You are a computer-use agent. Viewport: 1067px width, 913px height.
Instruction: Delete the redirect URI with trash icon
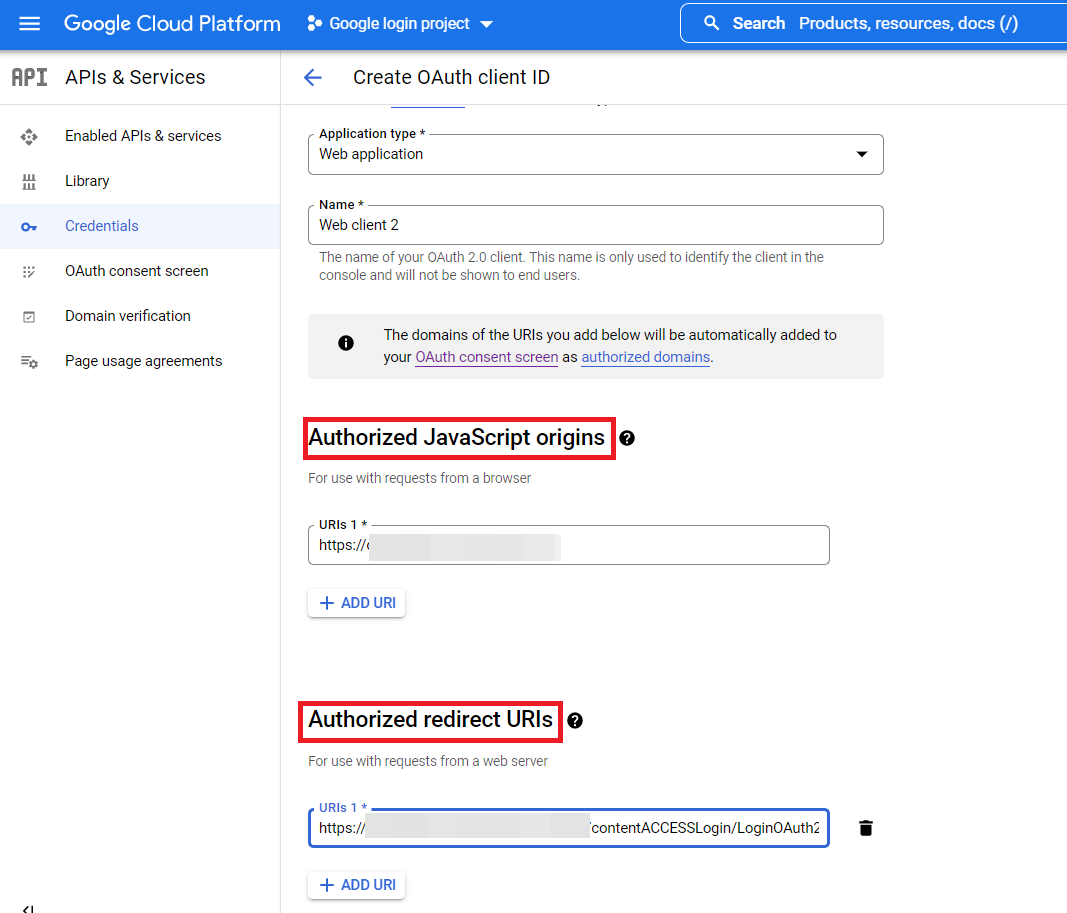tap(866, 828)
